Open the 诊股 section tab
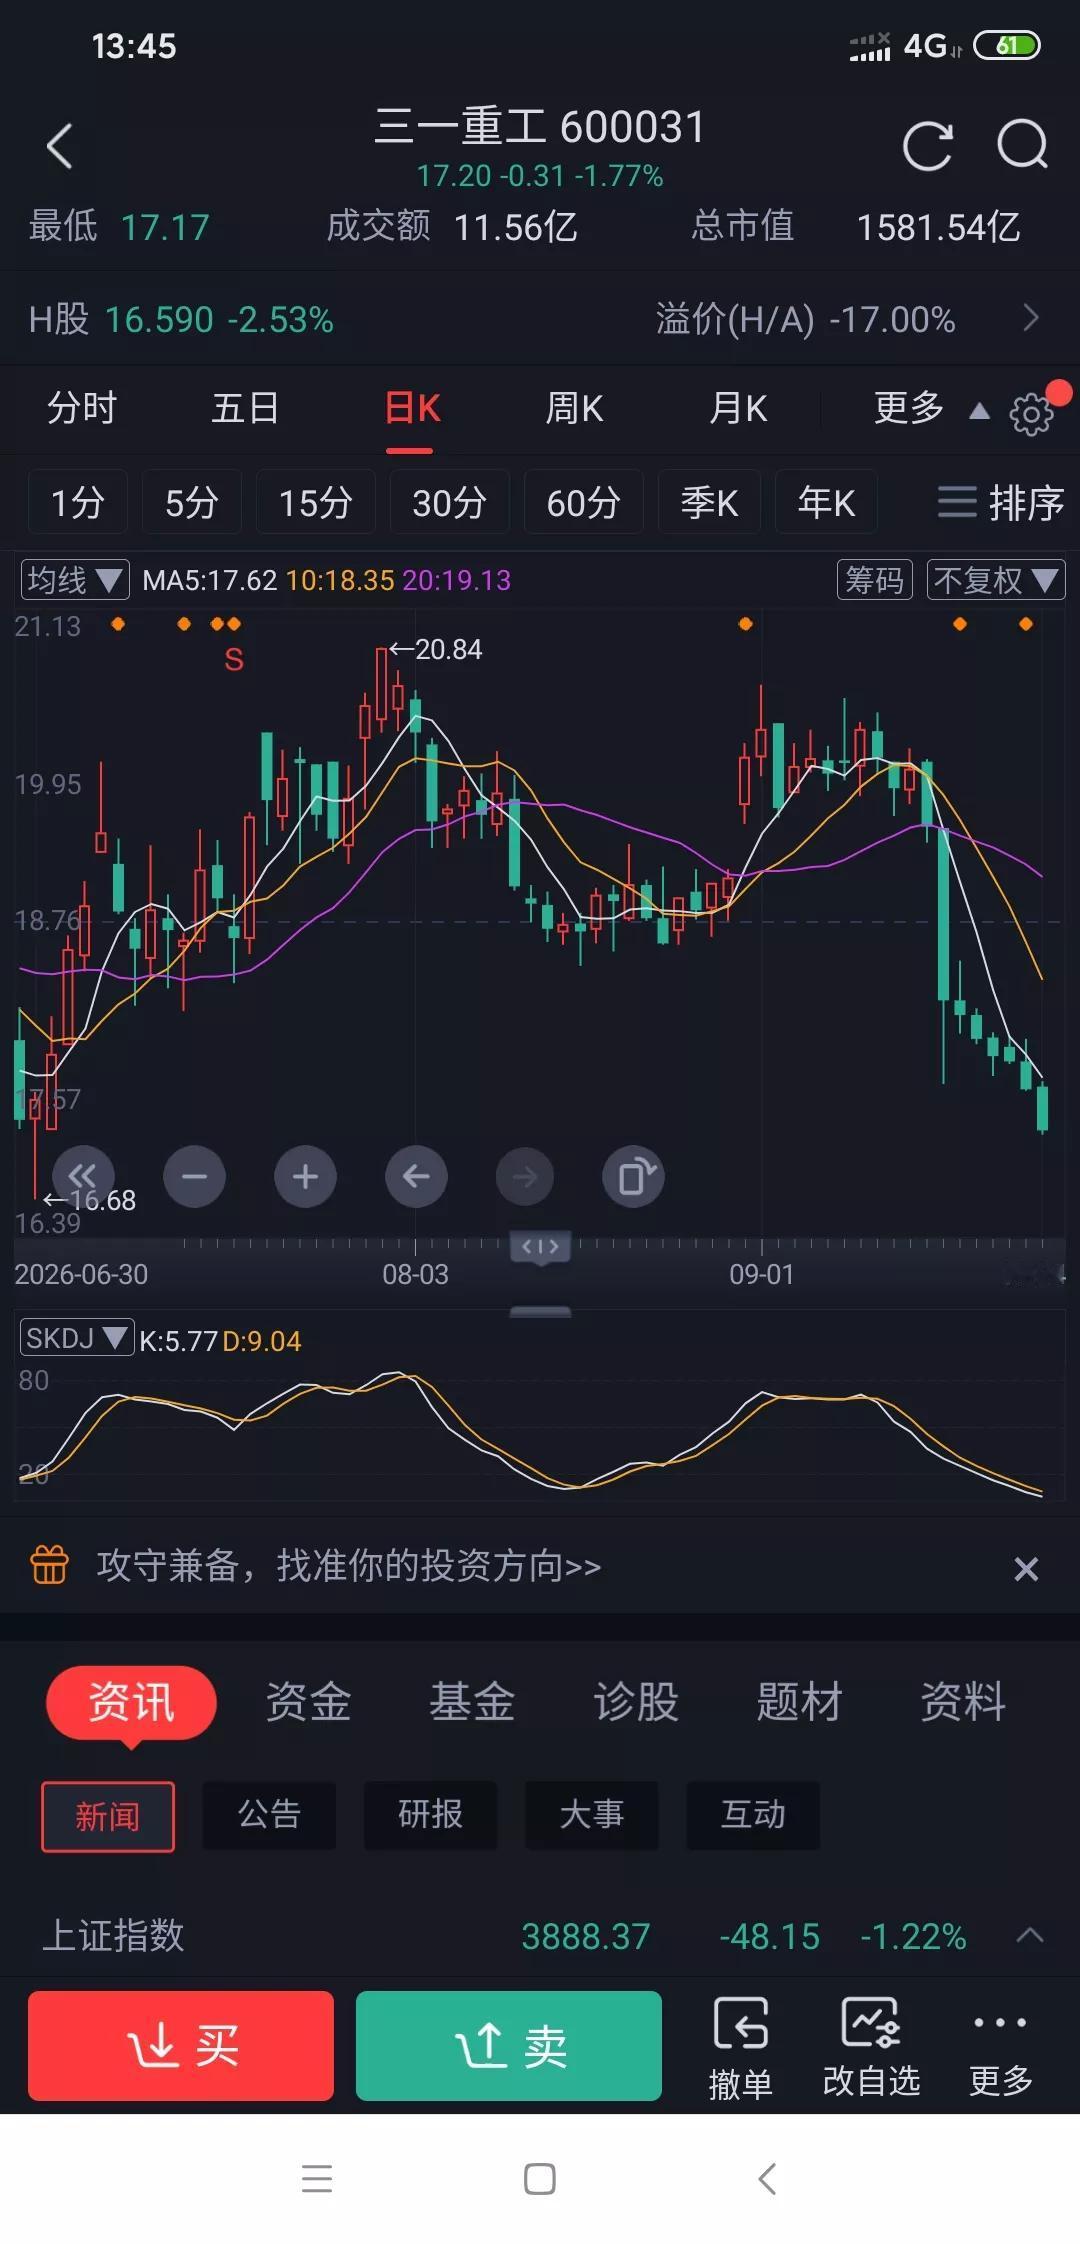Screen dimensions: 1080x2244 pos(636,1702)
